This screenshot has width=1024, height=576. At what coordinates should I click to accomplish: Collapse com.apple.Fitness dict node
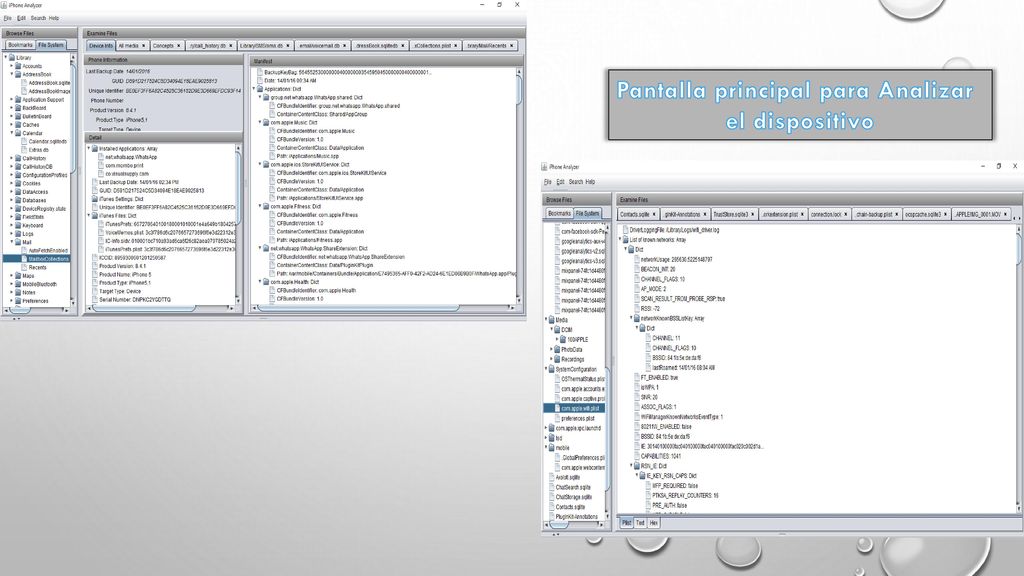[260, 206]
